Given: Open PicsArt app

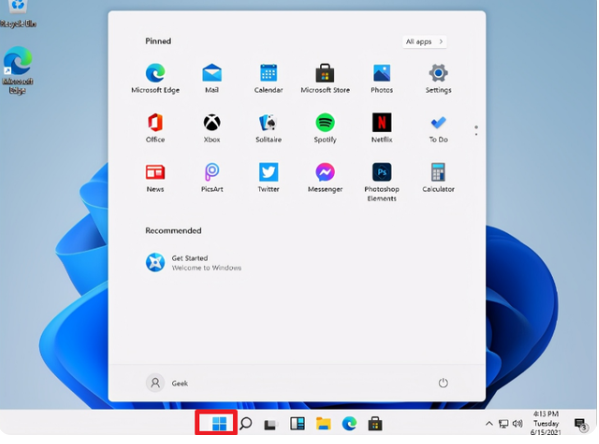Looking at the screenshot, I should click(212, 178).
